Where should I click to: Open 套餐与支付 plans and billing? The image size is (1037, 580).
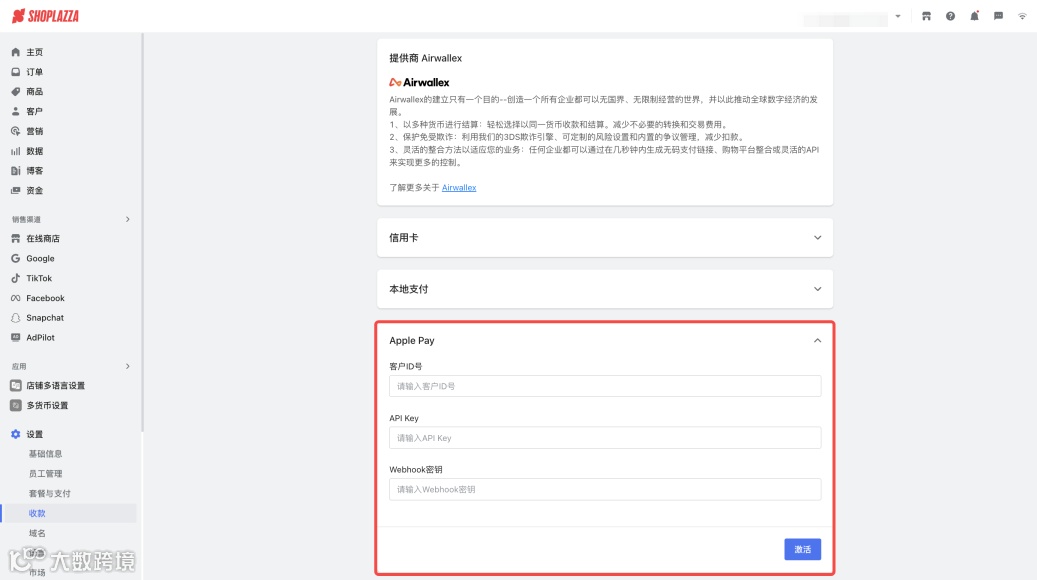click(50, 493)
